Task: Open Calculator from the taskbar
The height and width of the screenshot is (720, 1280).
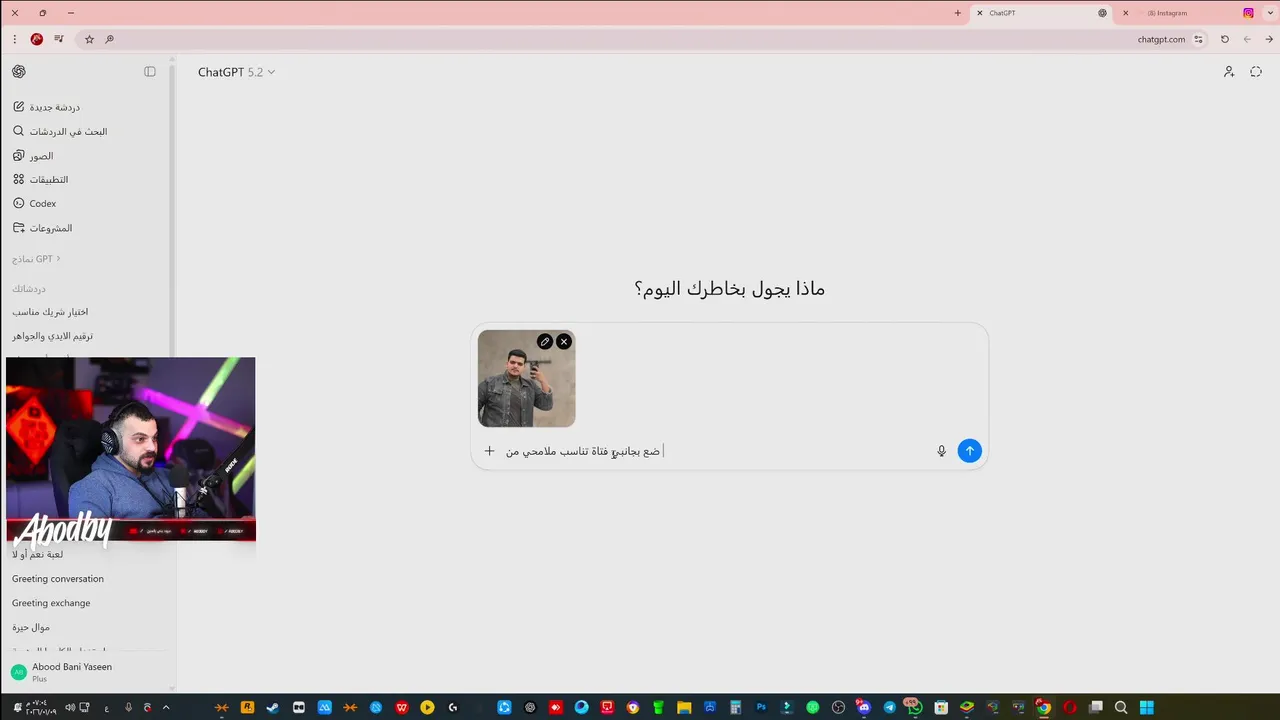Action: click(x=735, y=707)
